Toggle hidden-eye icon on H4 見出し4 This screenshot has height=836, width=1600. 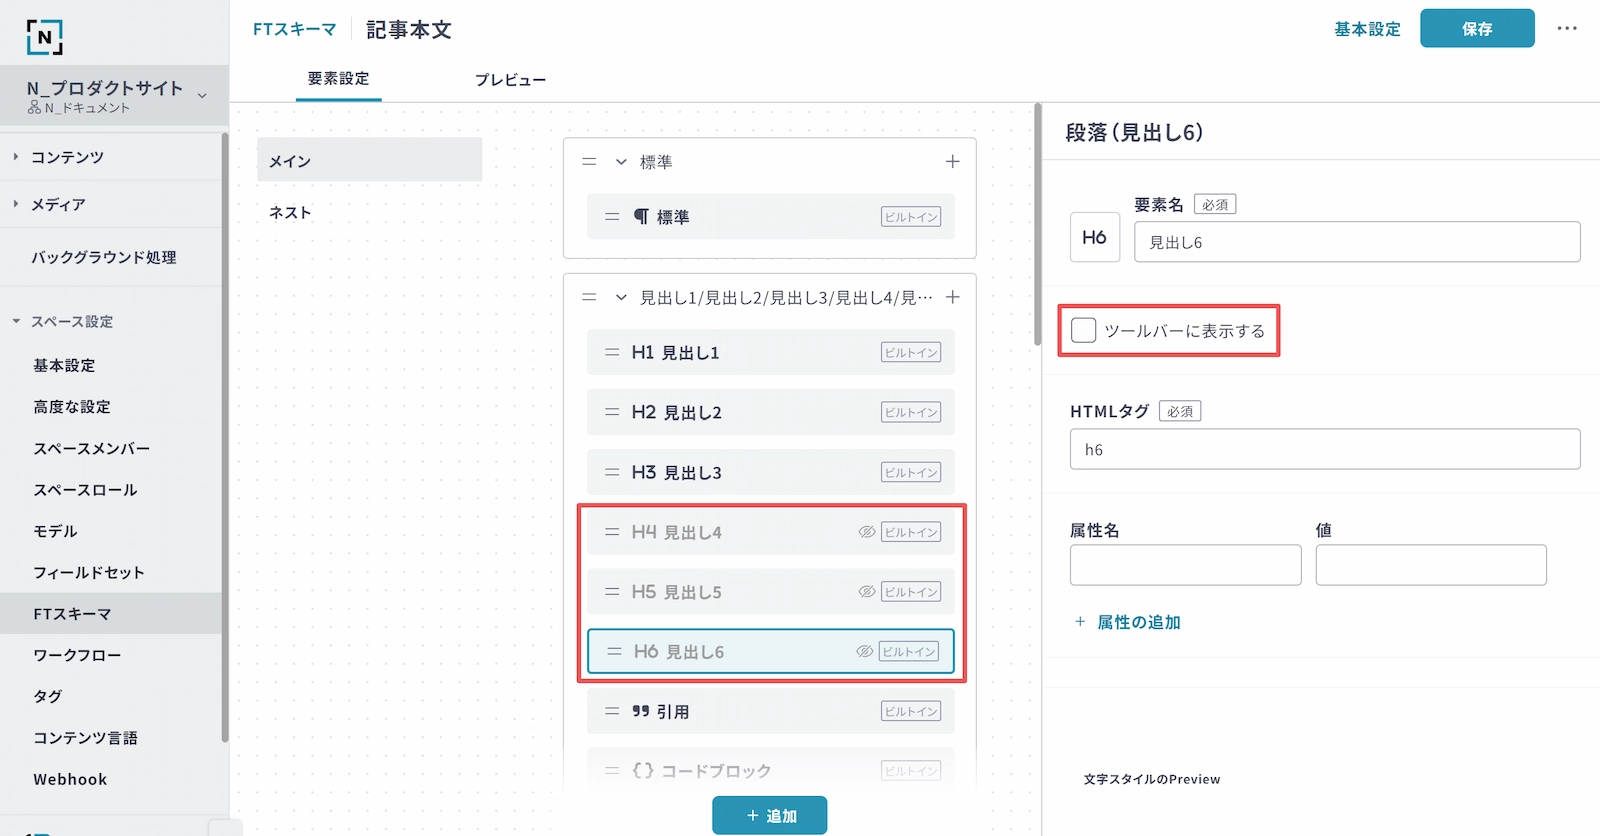866,532
